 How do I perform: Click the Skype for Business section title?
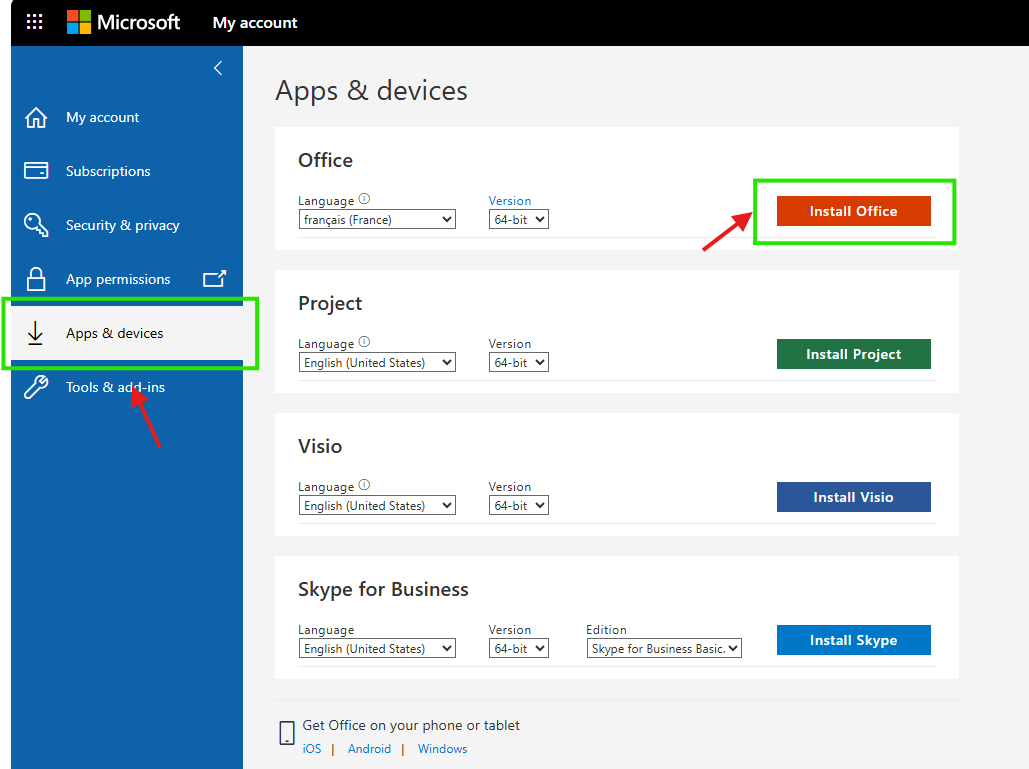tap(383, 589)
